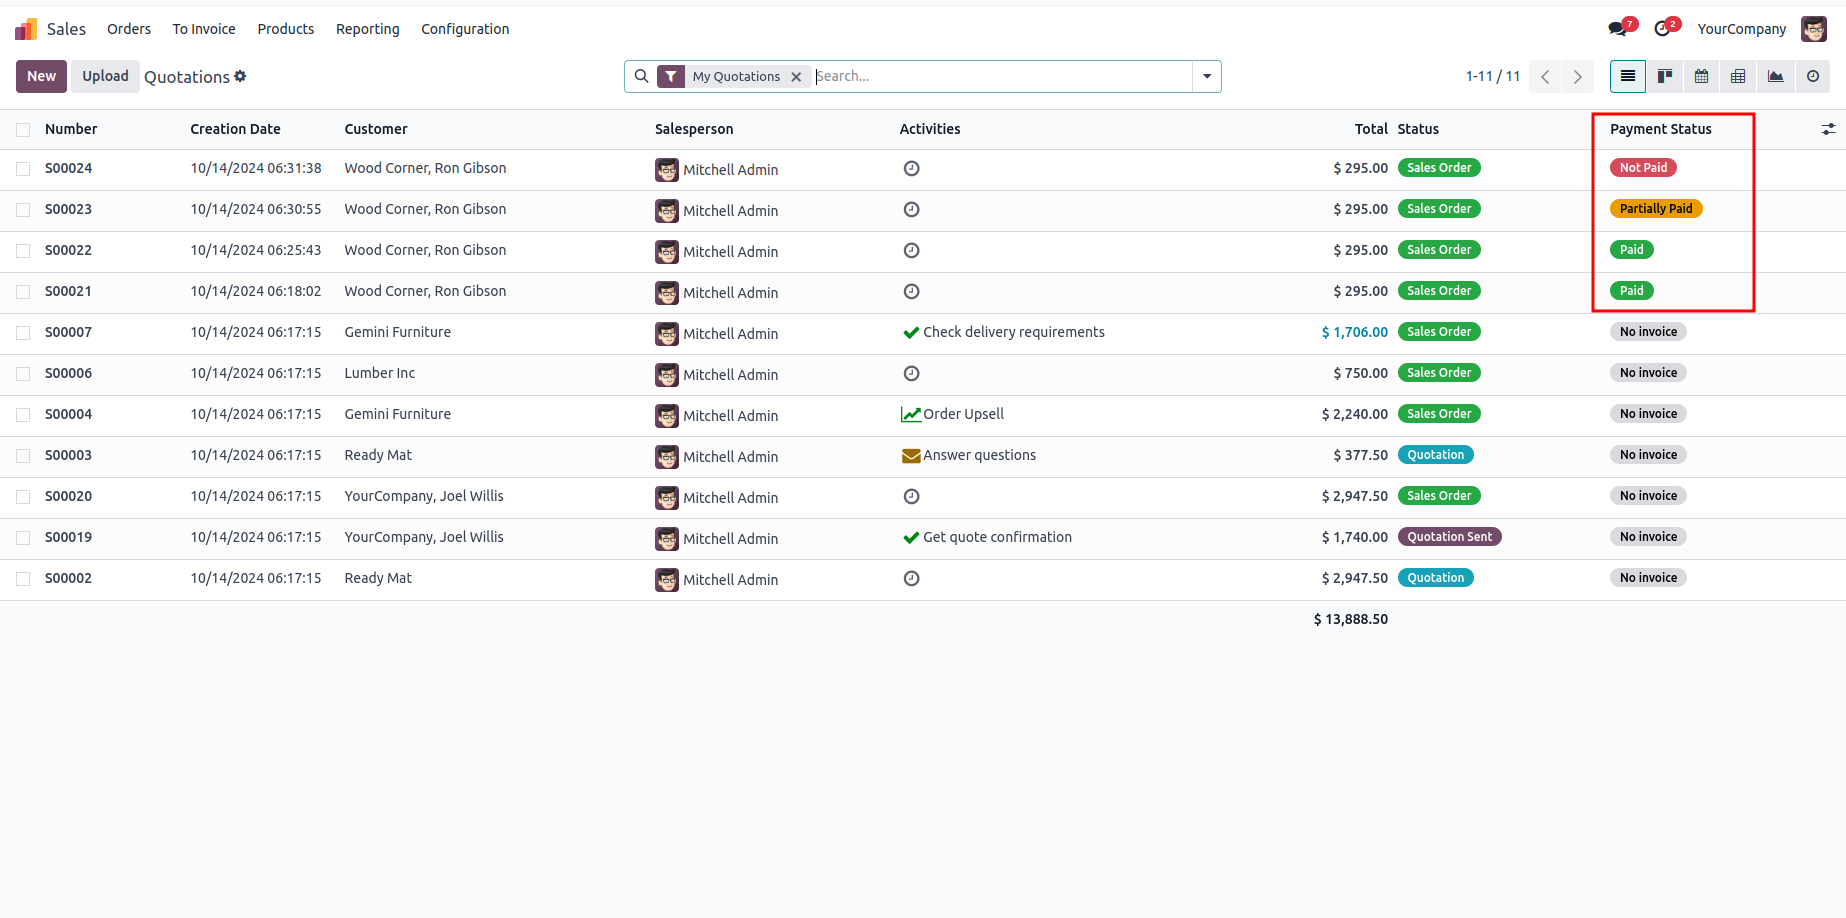
Task: Select all rows with header checkbox
Action: (x=23, y=130)
